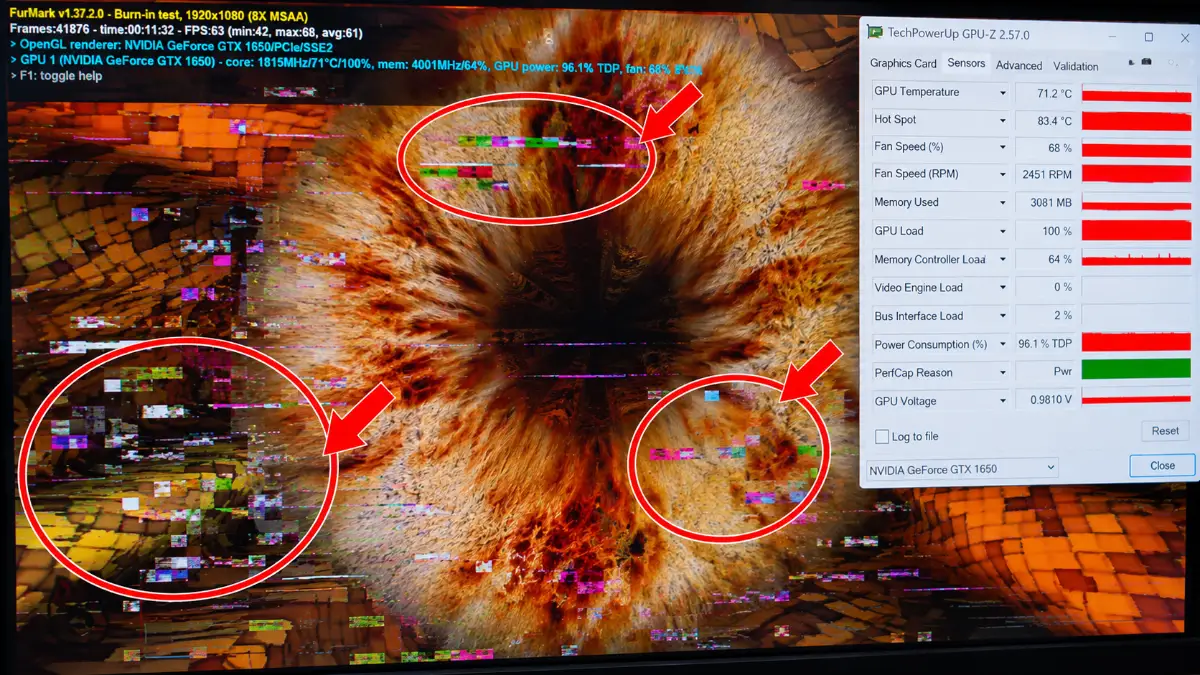Open the NVIDIA GeForce GTX 1650 selector
Viewport: 1200px width, 675px height.
coord(962,469)
